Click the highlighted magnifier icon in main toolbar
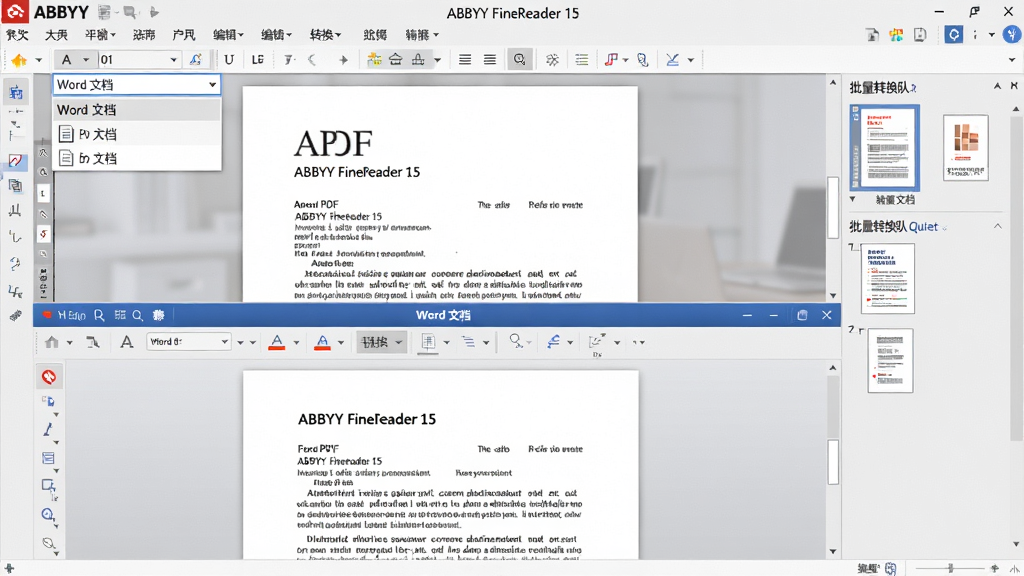 click(x=519, y=59)
